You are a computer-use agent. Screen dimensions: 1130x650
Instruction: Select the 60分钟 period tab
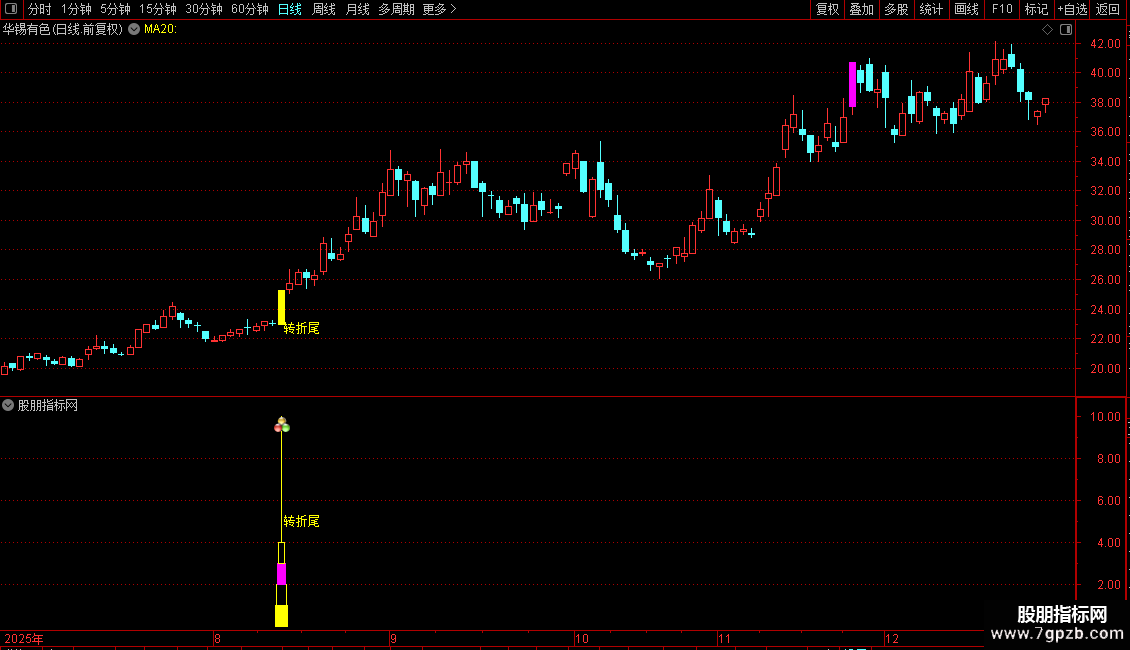(250, 9)
